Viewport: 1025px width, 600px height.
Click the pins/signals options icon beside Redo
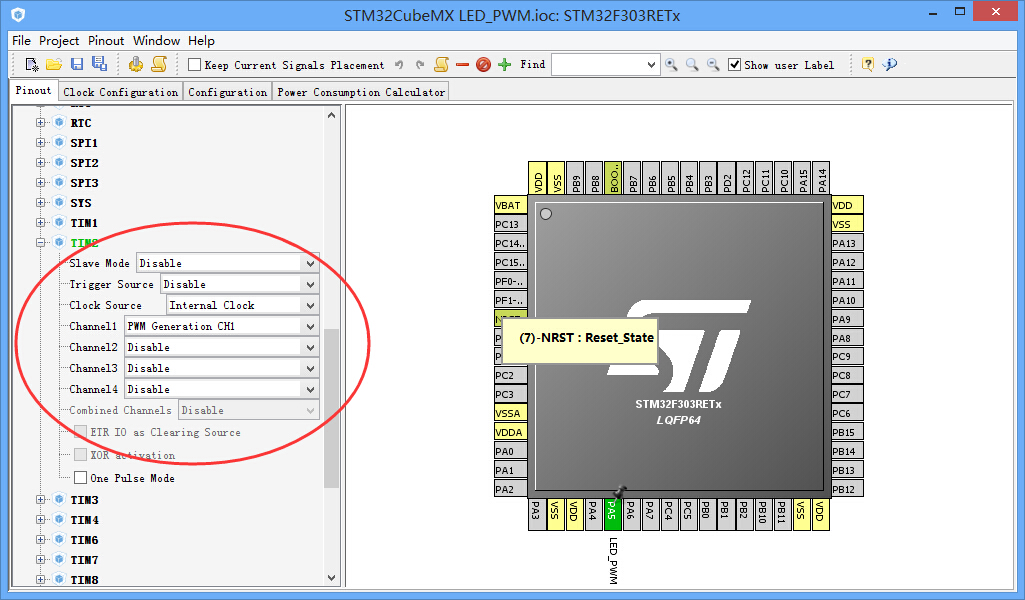click(x=441, y=64)
